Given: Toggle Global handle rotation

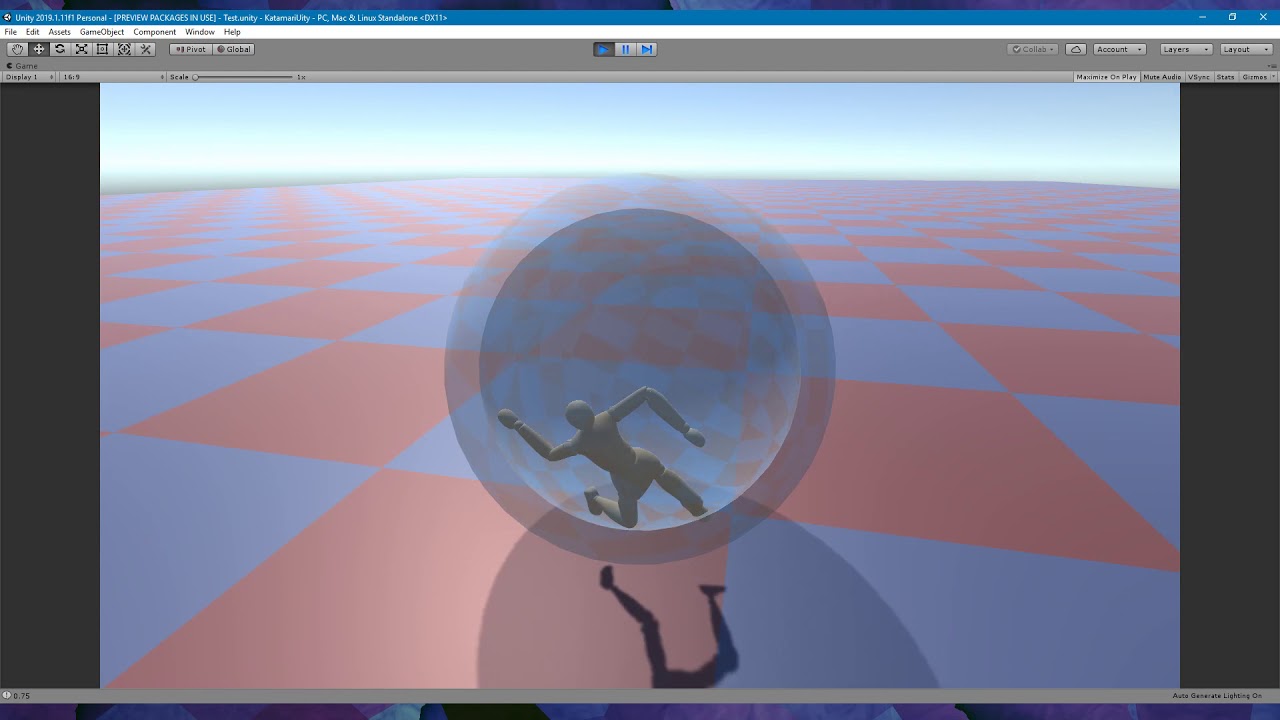Looking at the screenshot, I should click(234, 49).
